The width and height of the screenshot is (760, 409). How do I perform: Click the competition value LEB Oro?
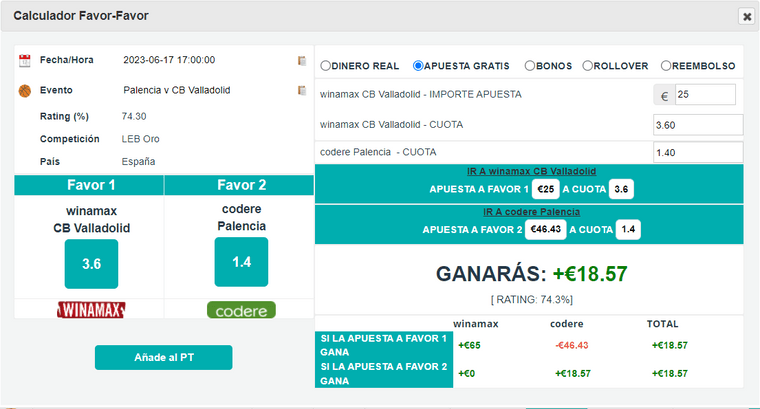click(141, 139)
